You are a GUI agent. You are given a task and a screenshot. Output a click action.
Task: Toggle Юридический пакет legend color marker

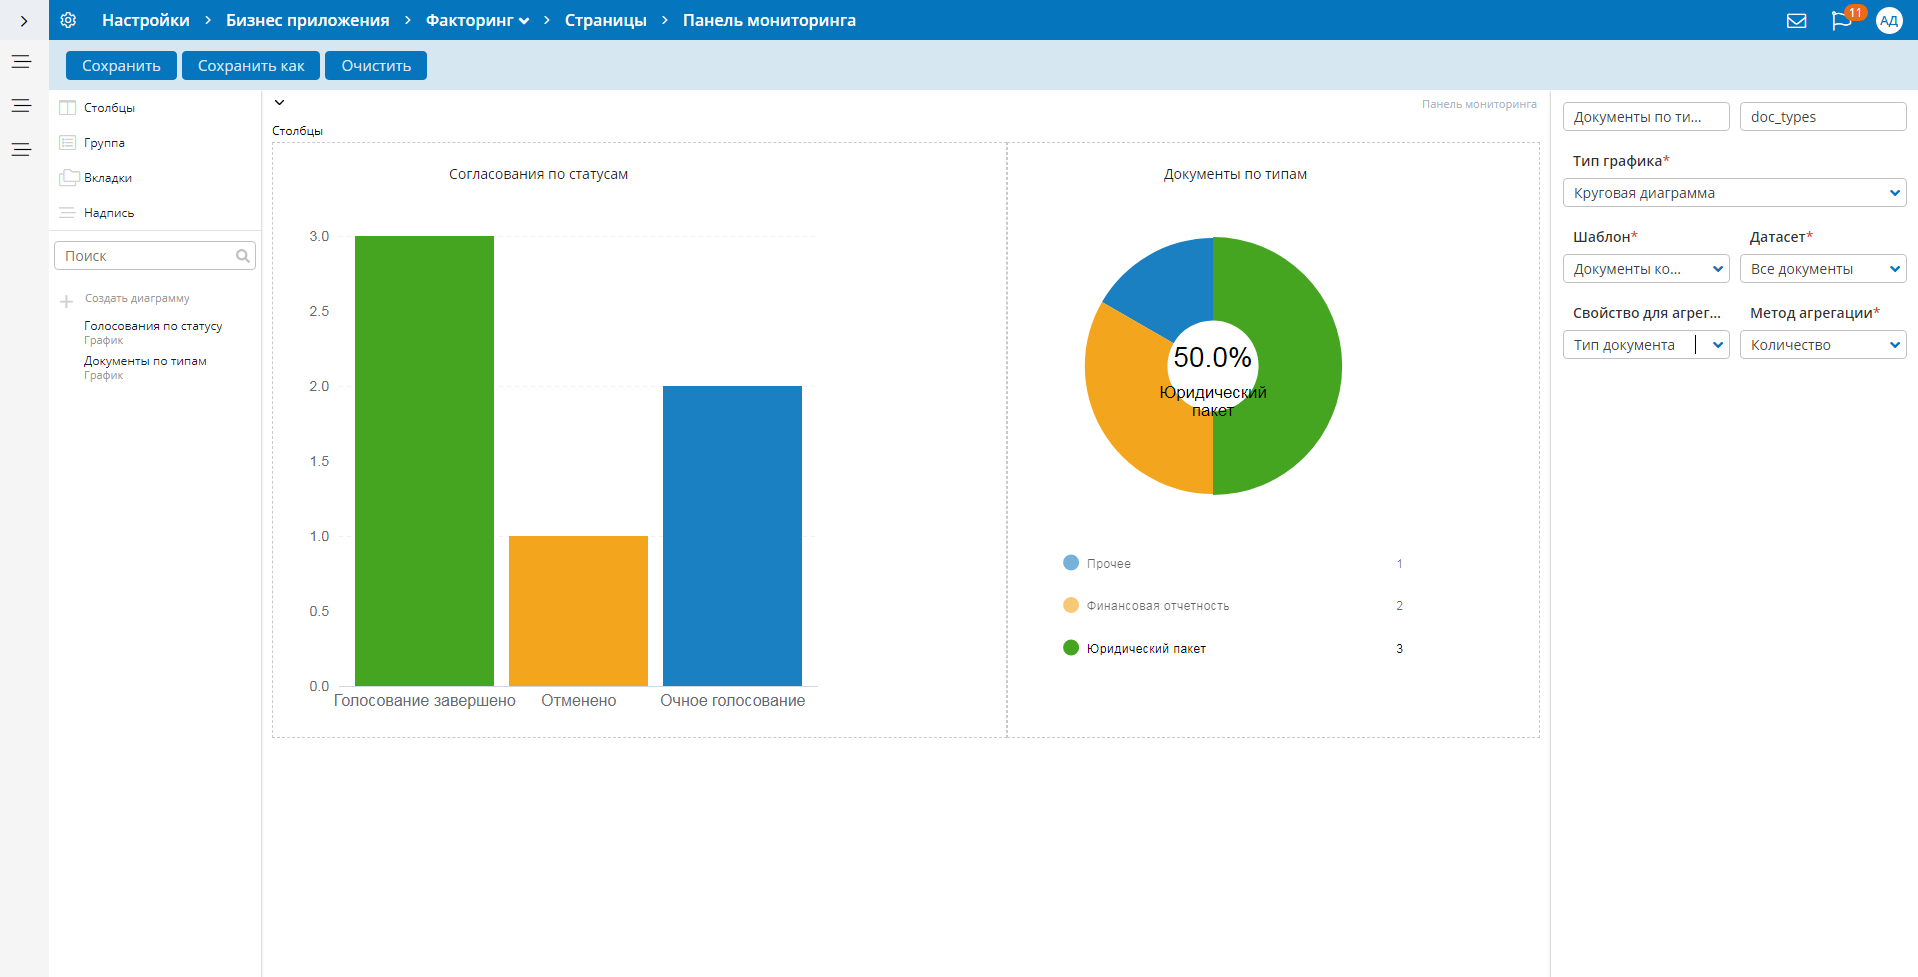[1071, 648]
